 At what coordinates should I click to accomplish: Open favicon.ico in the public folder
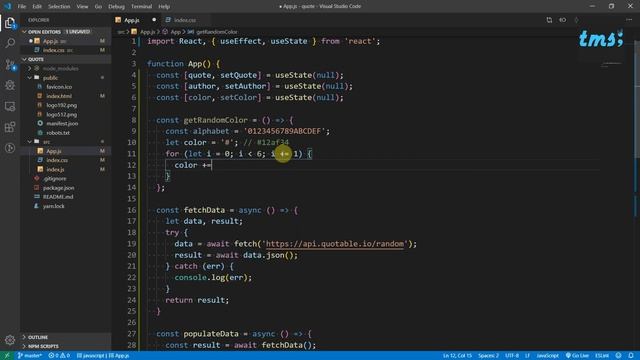click(x=59, y=87)
